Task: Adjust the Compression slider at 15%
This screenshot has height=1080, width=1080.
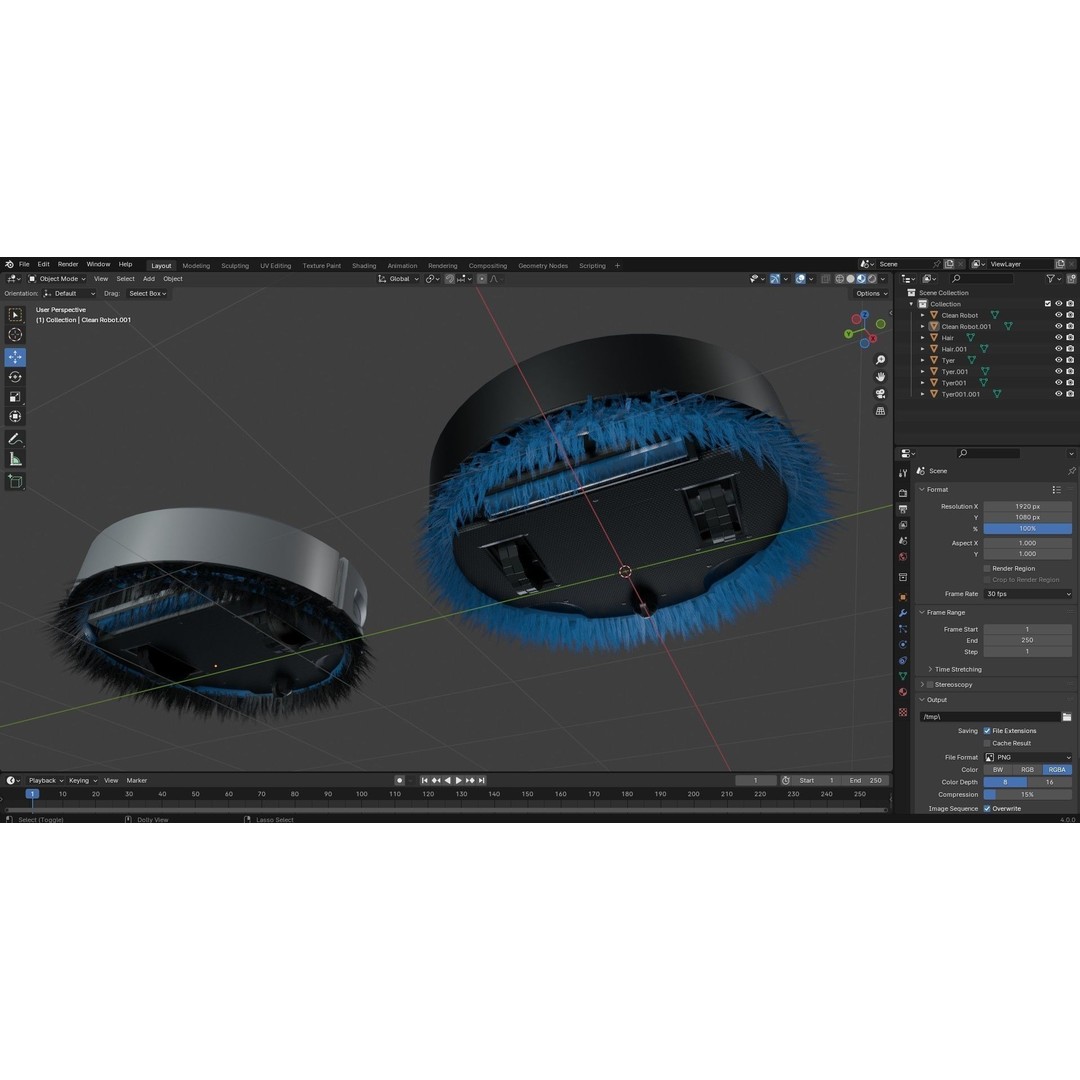Action: point(1027,795)
